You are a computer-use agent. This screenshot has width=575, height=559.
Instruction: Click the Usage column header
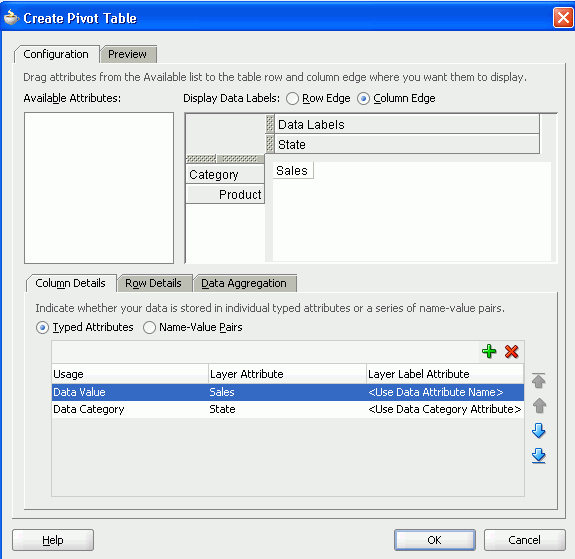pos(130,374)
